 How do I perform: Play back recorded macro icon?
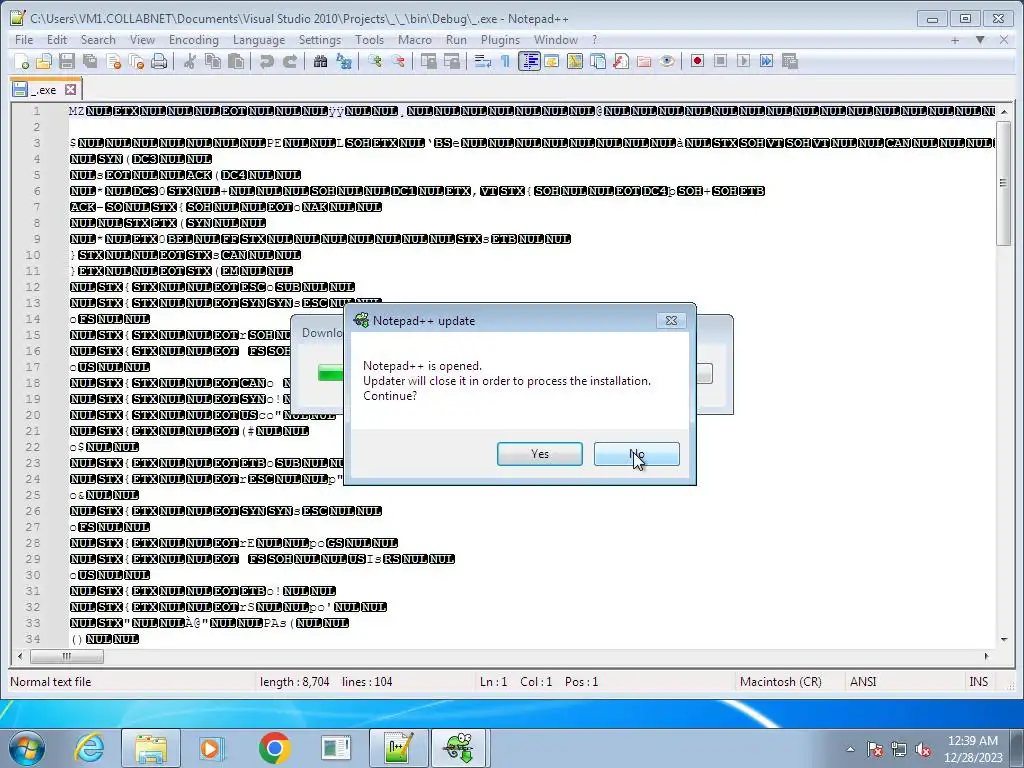click(x=743, y=61)
